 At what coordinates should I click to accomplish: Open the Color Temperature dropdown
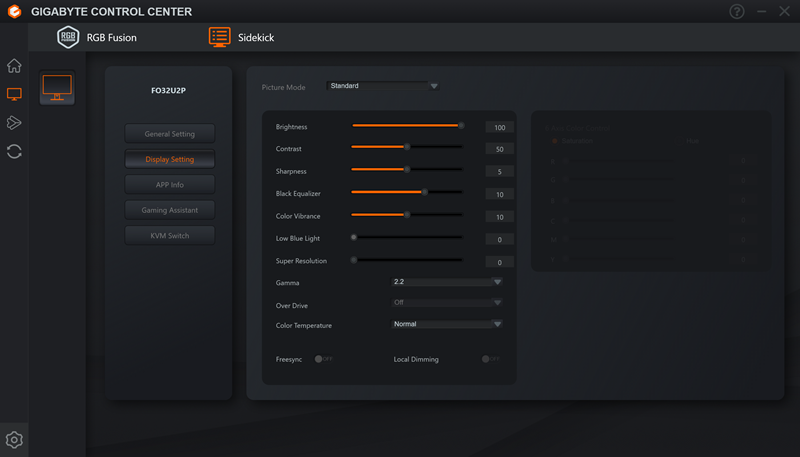(497, 324)
